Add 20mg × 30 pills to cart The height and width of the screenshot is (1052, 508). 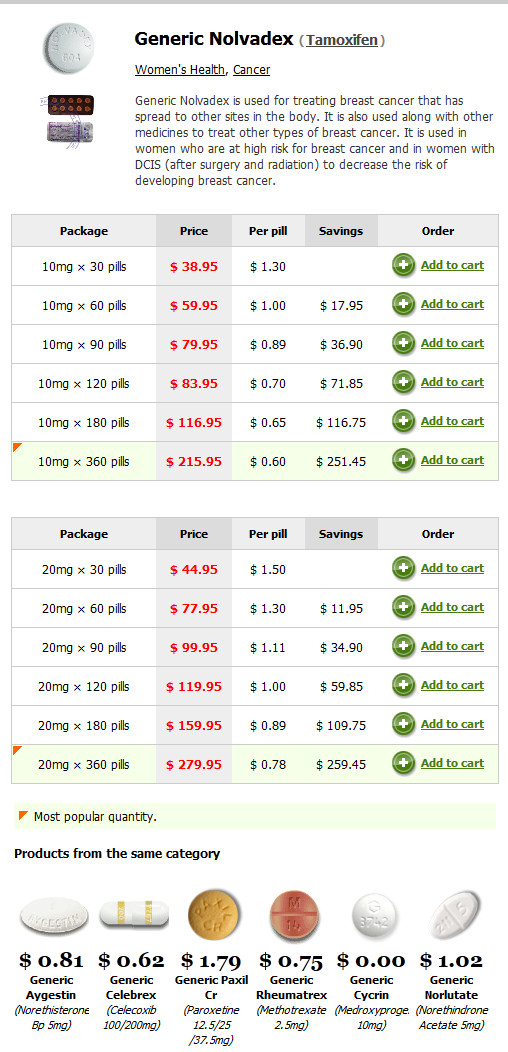click(452, 568)
